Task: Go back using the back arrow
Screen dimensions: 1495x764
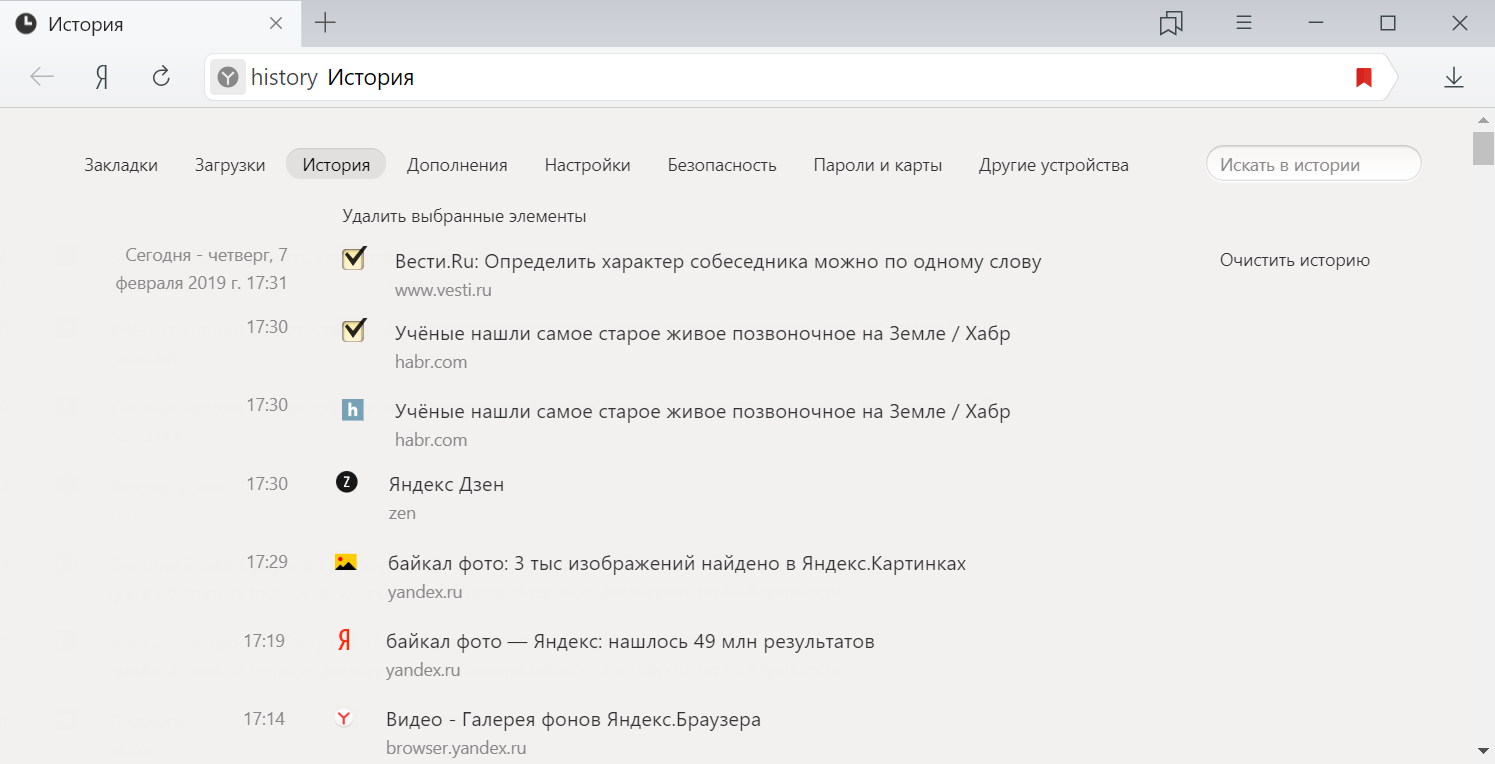Action: 42,77
